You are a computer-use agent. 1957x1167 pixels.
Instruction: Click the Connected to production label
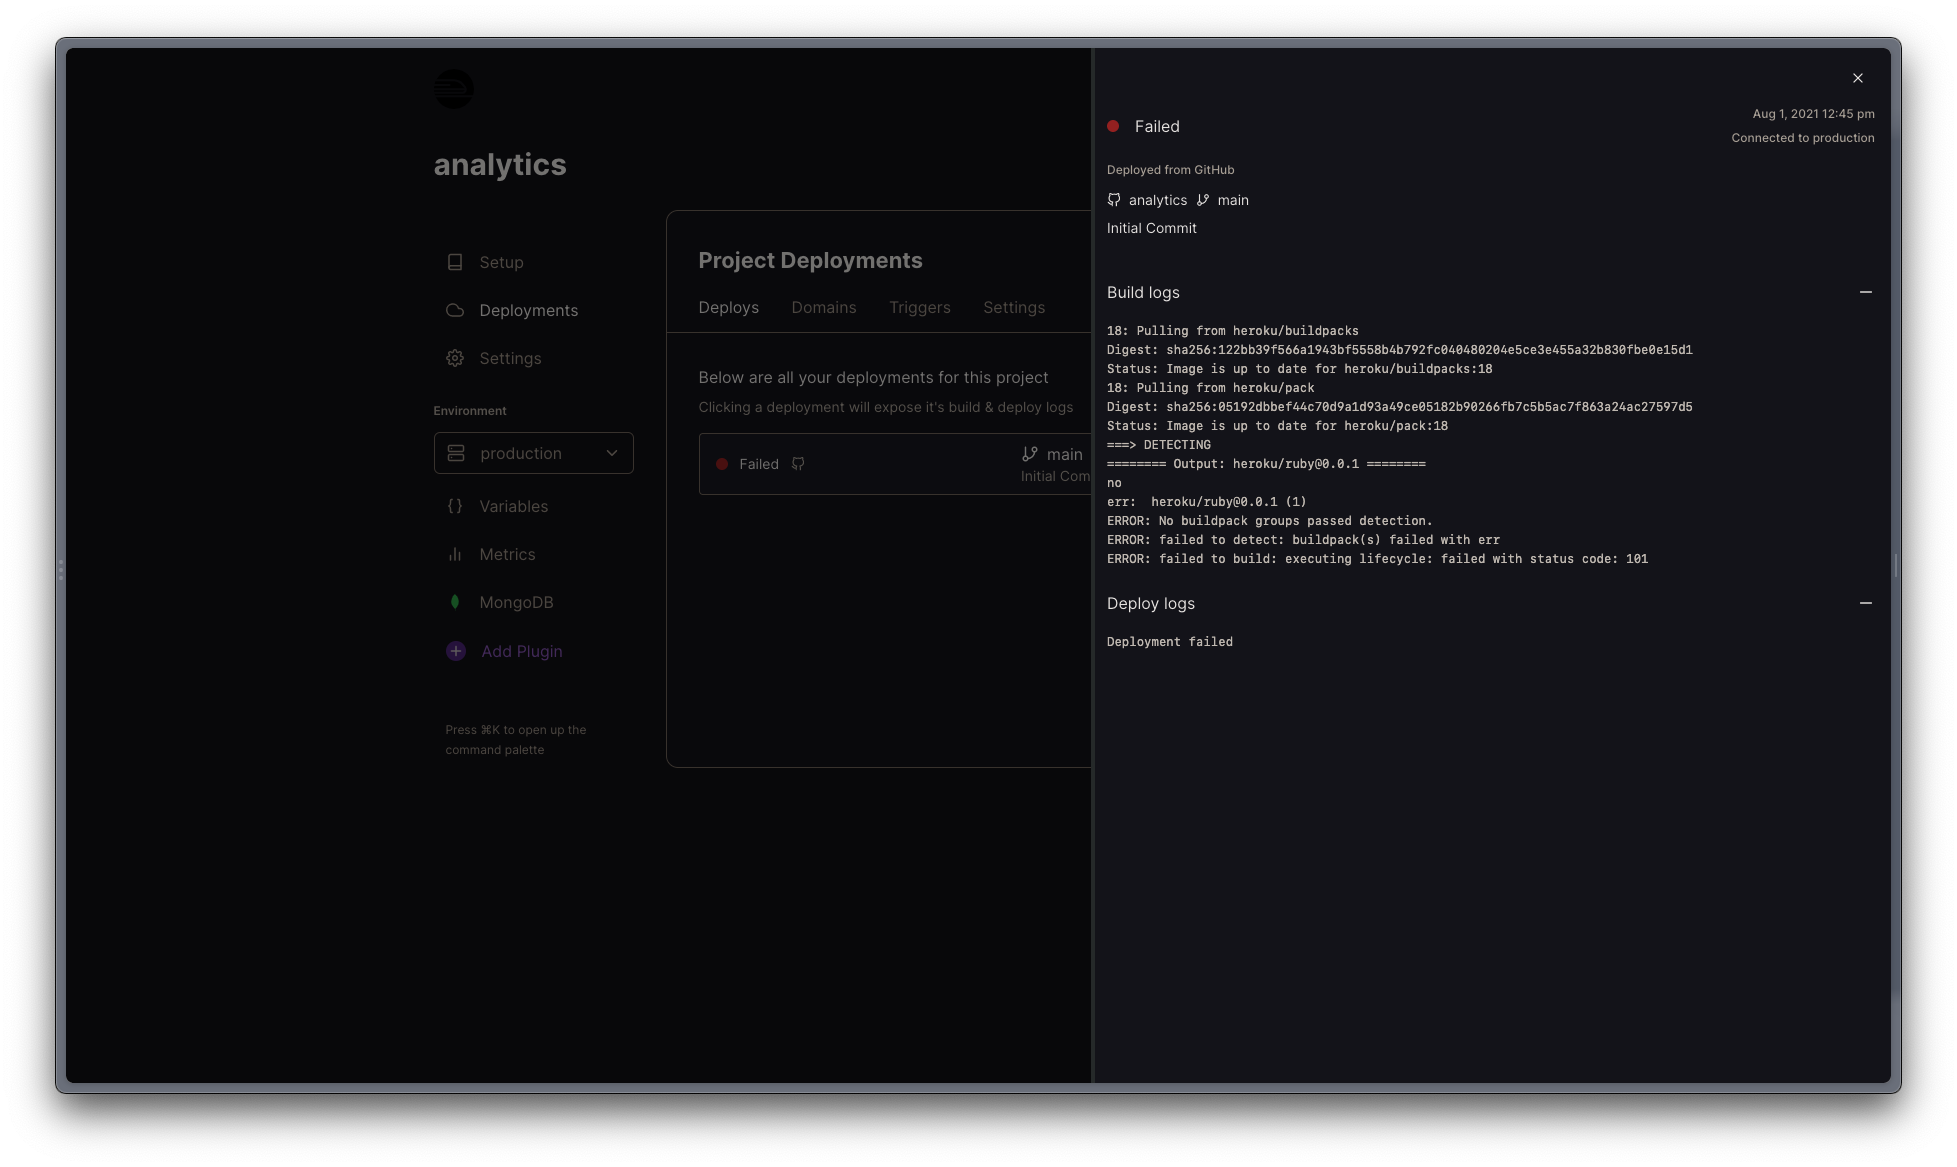[1803, 137]
